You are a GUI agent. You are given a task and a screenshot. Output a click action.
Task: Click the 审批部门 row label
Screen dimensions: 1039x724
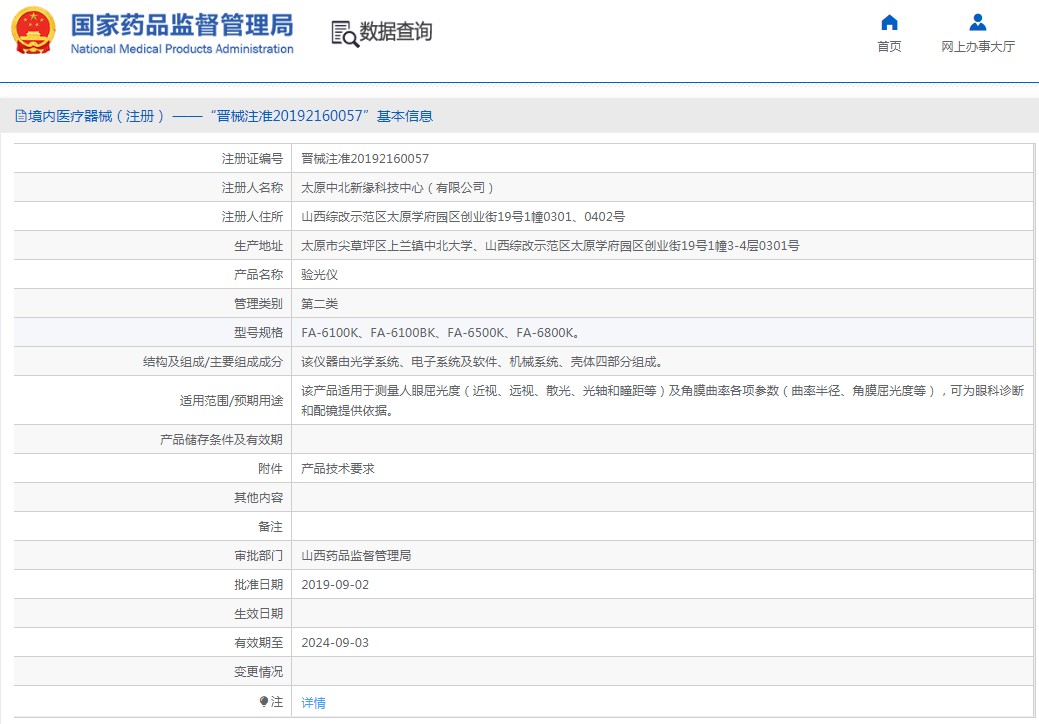click(x=258, y=556)
